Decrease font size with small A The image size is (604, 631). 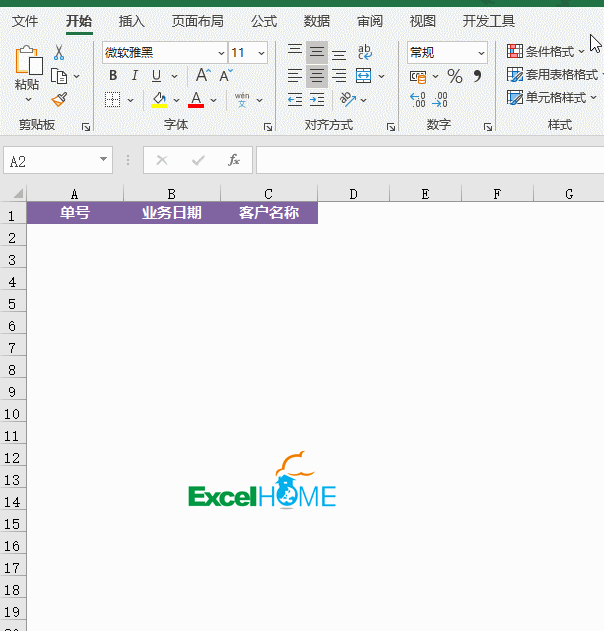[x=226, y=75]
